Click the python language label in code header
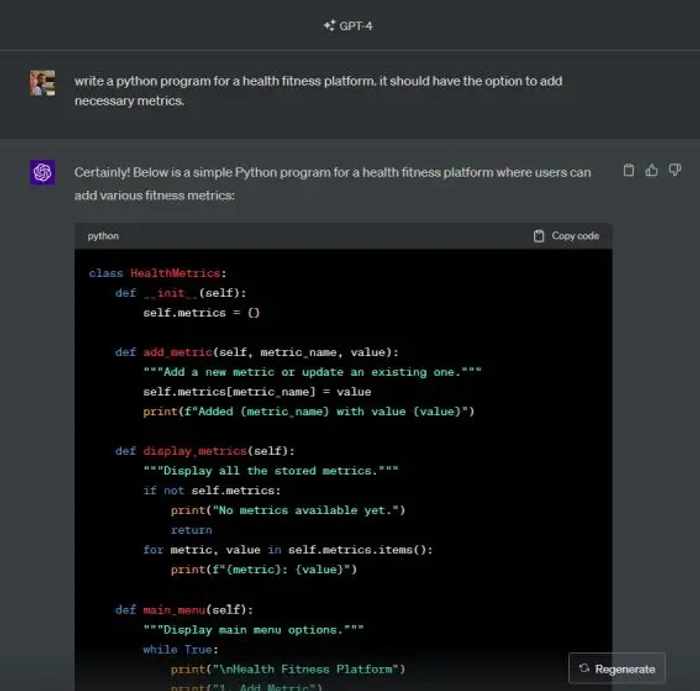700x691 pixels. (103, 236)
